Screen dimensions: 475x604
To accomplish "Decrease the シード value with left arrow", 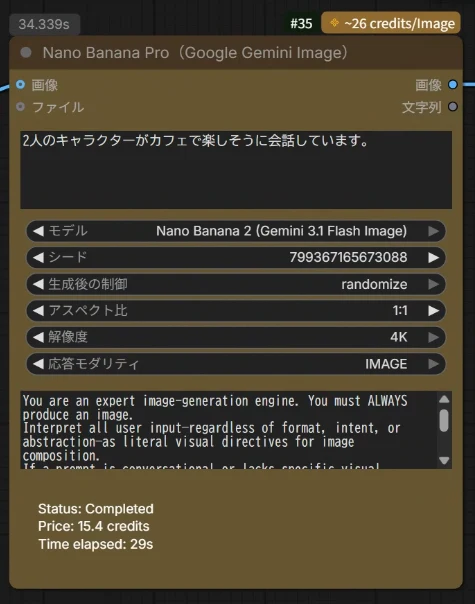I will pyautogui.click(x=38, y=257).
